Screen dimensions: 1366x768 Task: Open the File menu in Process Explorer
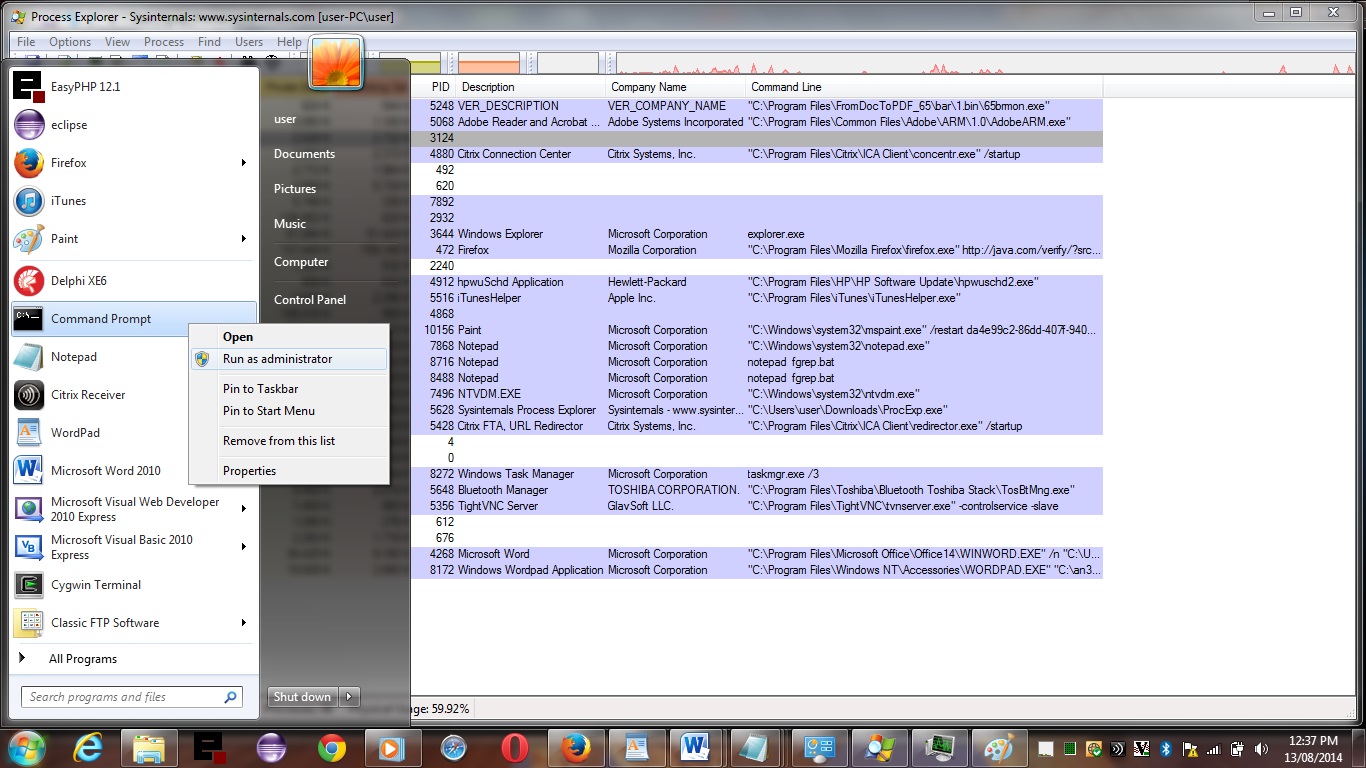tap(26, 42)
